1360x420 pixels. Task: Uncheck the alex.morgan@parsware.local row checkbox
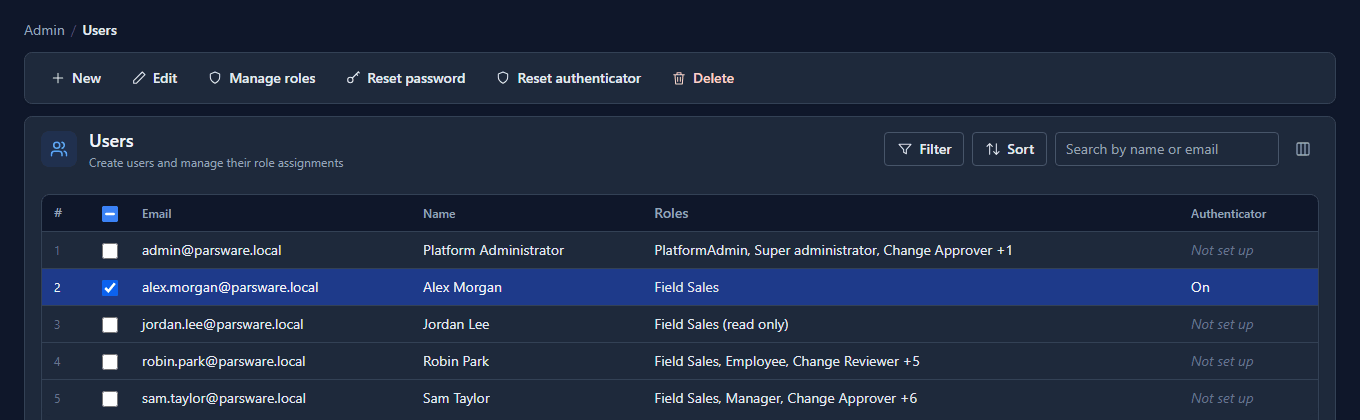click(110, 288)
